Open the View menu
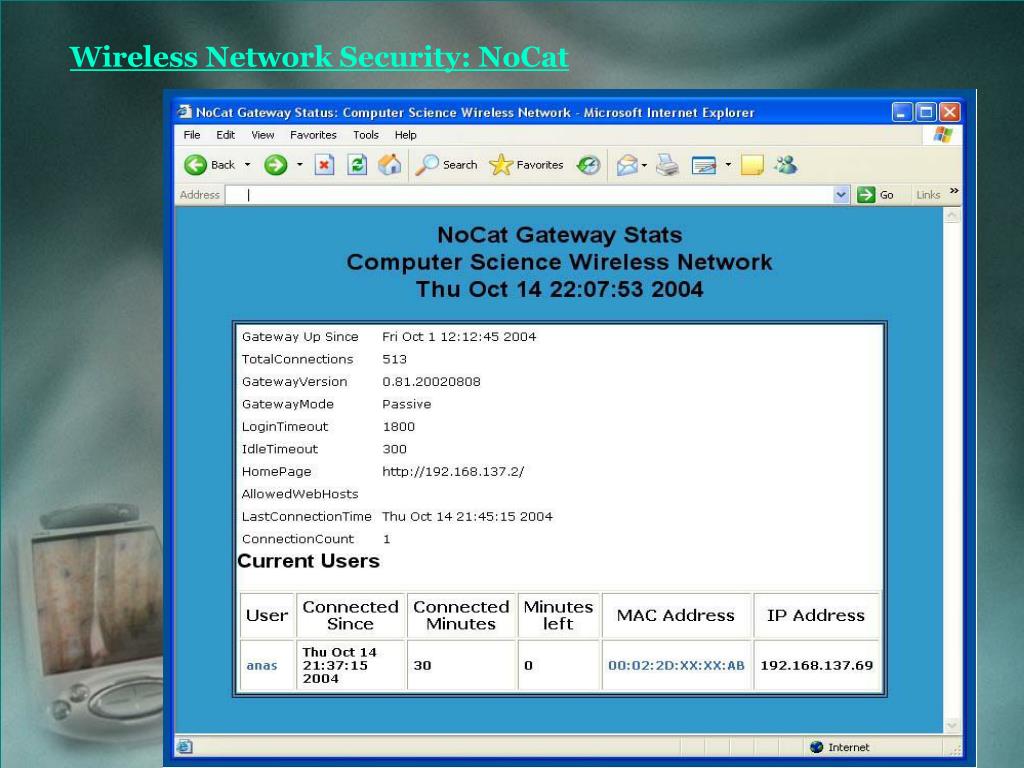 (x=263, y=135)
